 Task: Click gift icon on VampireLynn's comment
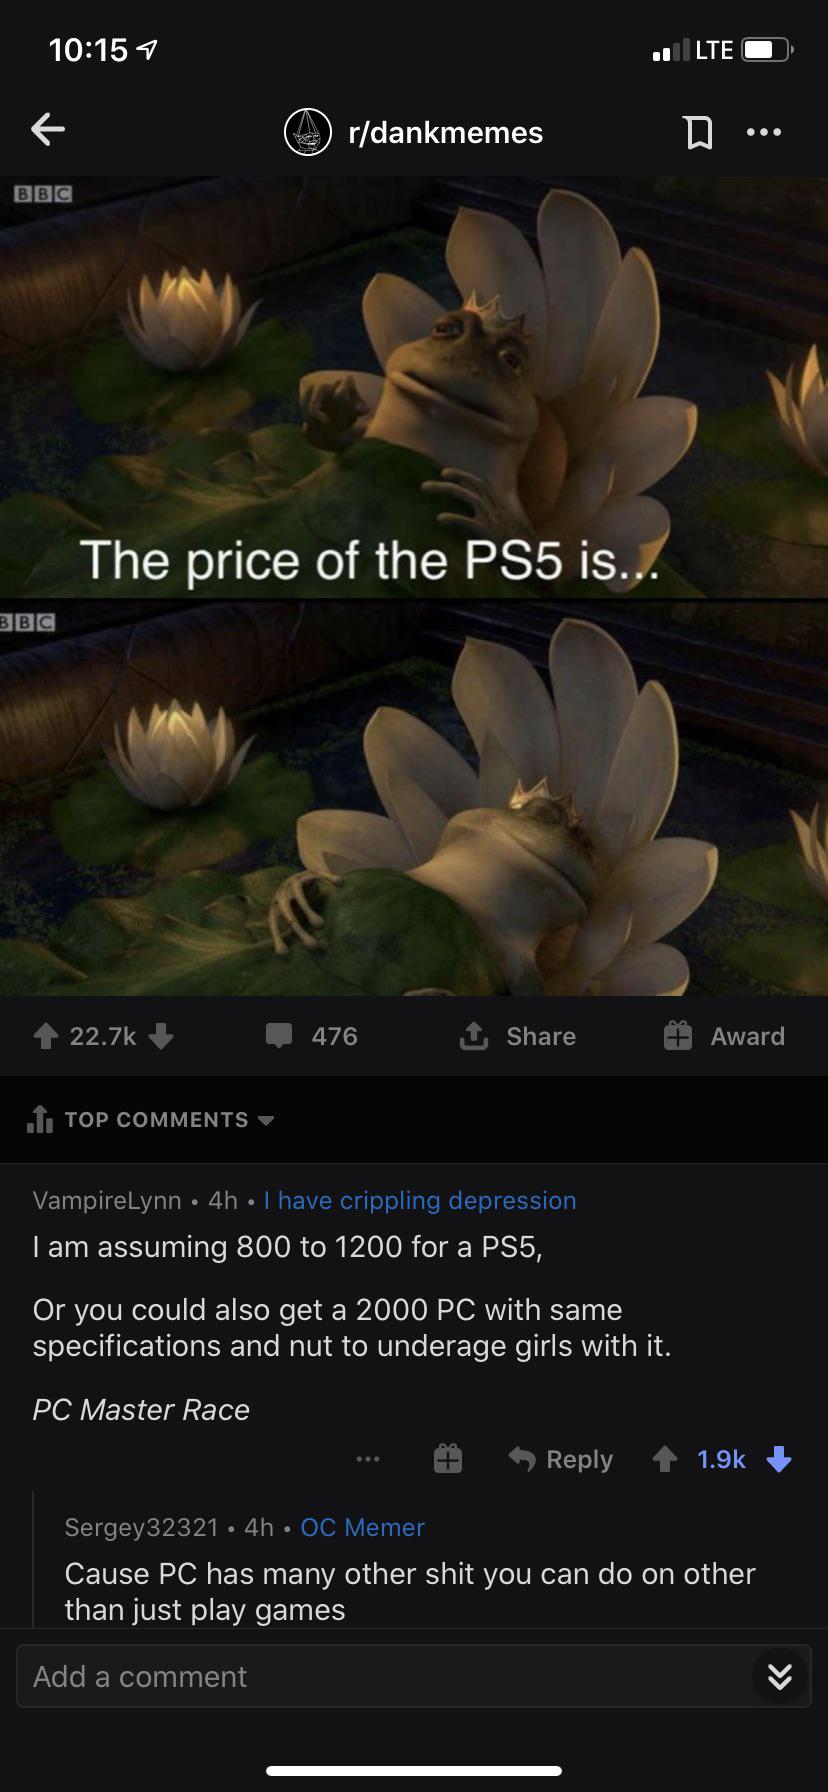[x=448, y=1460]
